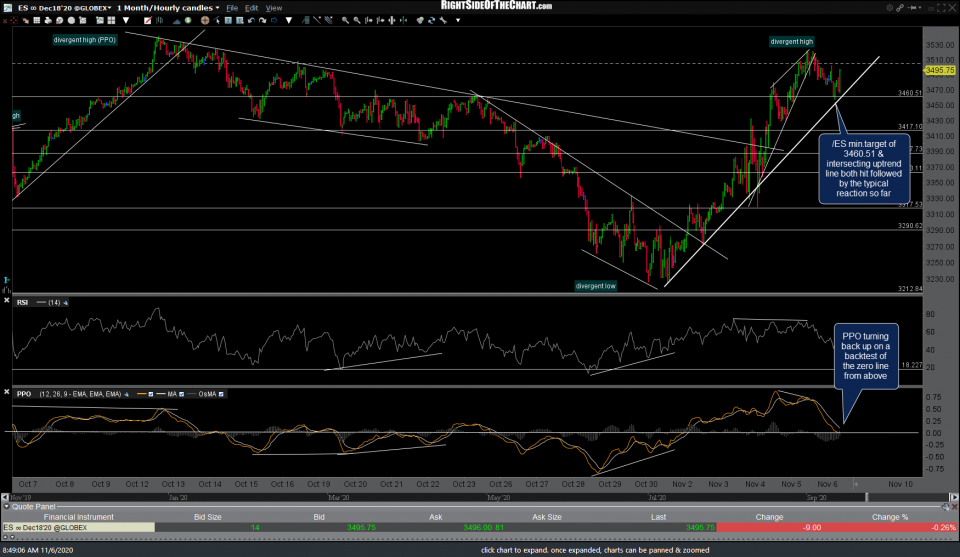Screen dimensions: 960x557
Task: Open the pushpin dropdown arrow
Action: pyautogui.click(x=920, y=7)
